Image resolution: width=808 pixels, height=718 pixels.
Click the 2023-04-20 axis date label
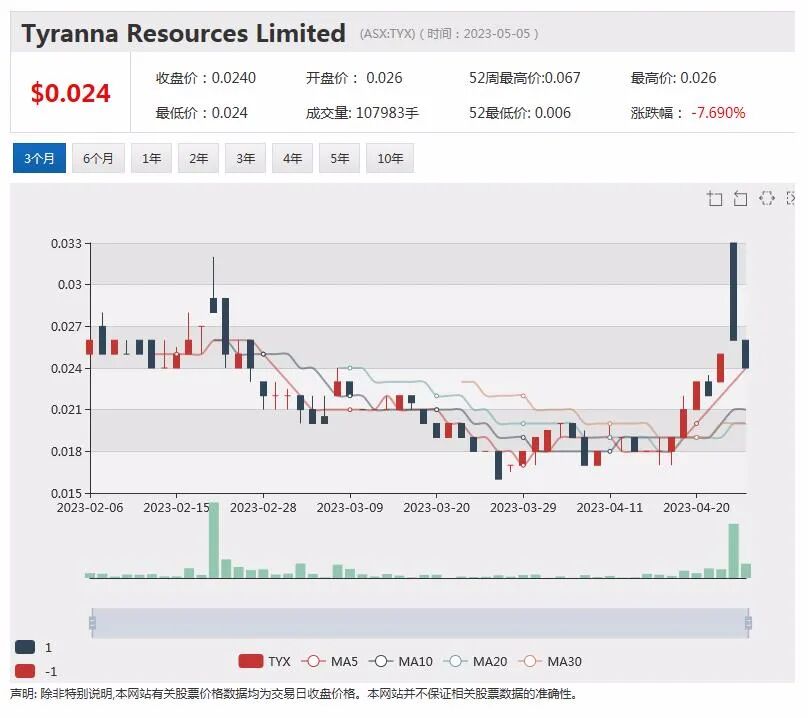[x=696, y=508]
